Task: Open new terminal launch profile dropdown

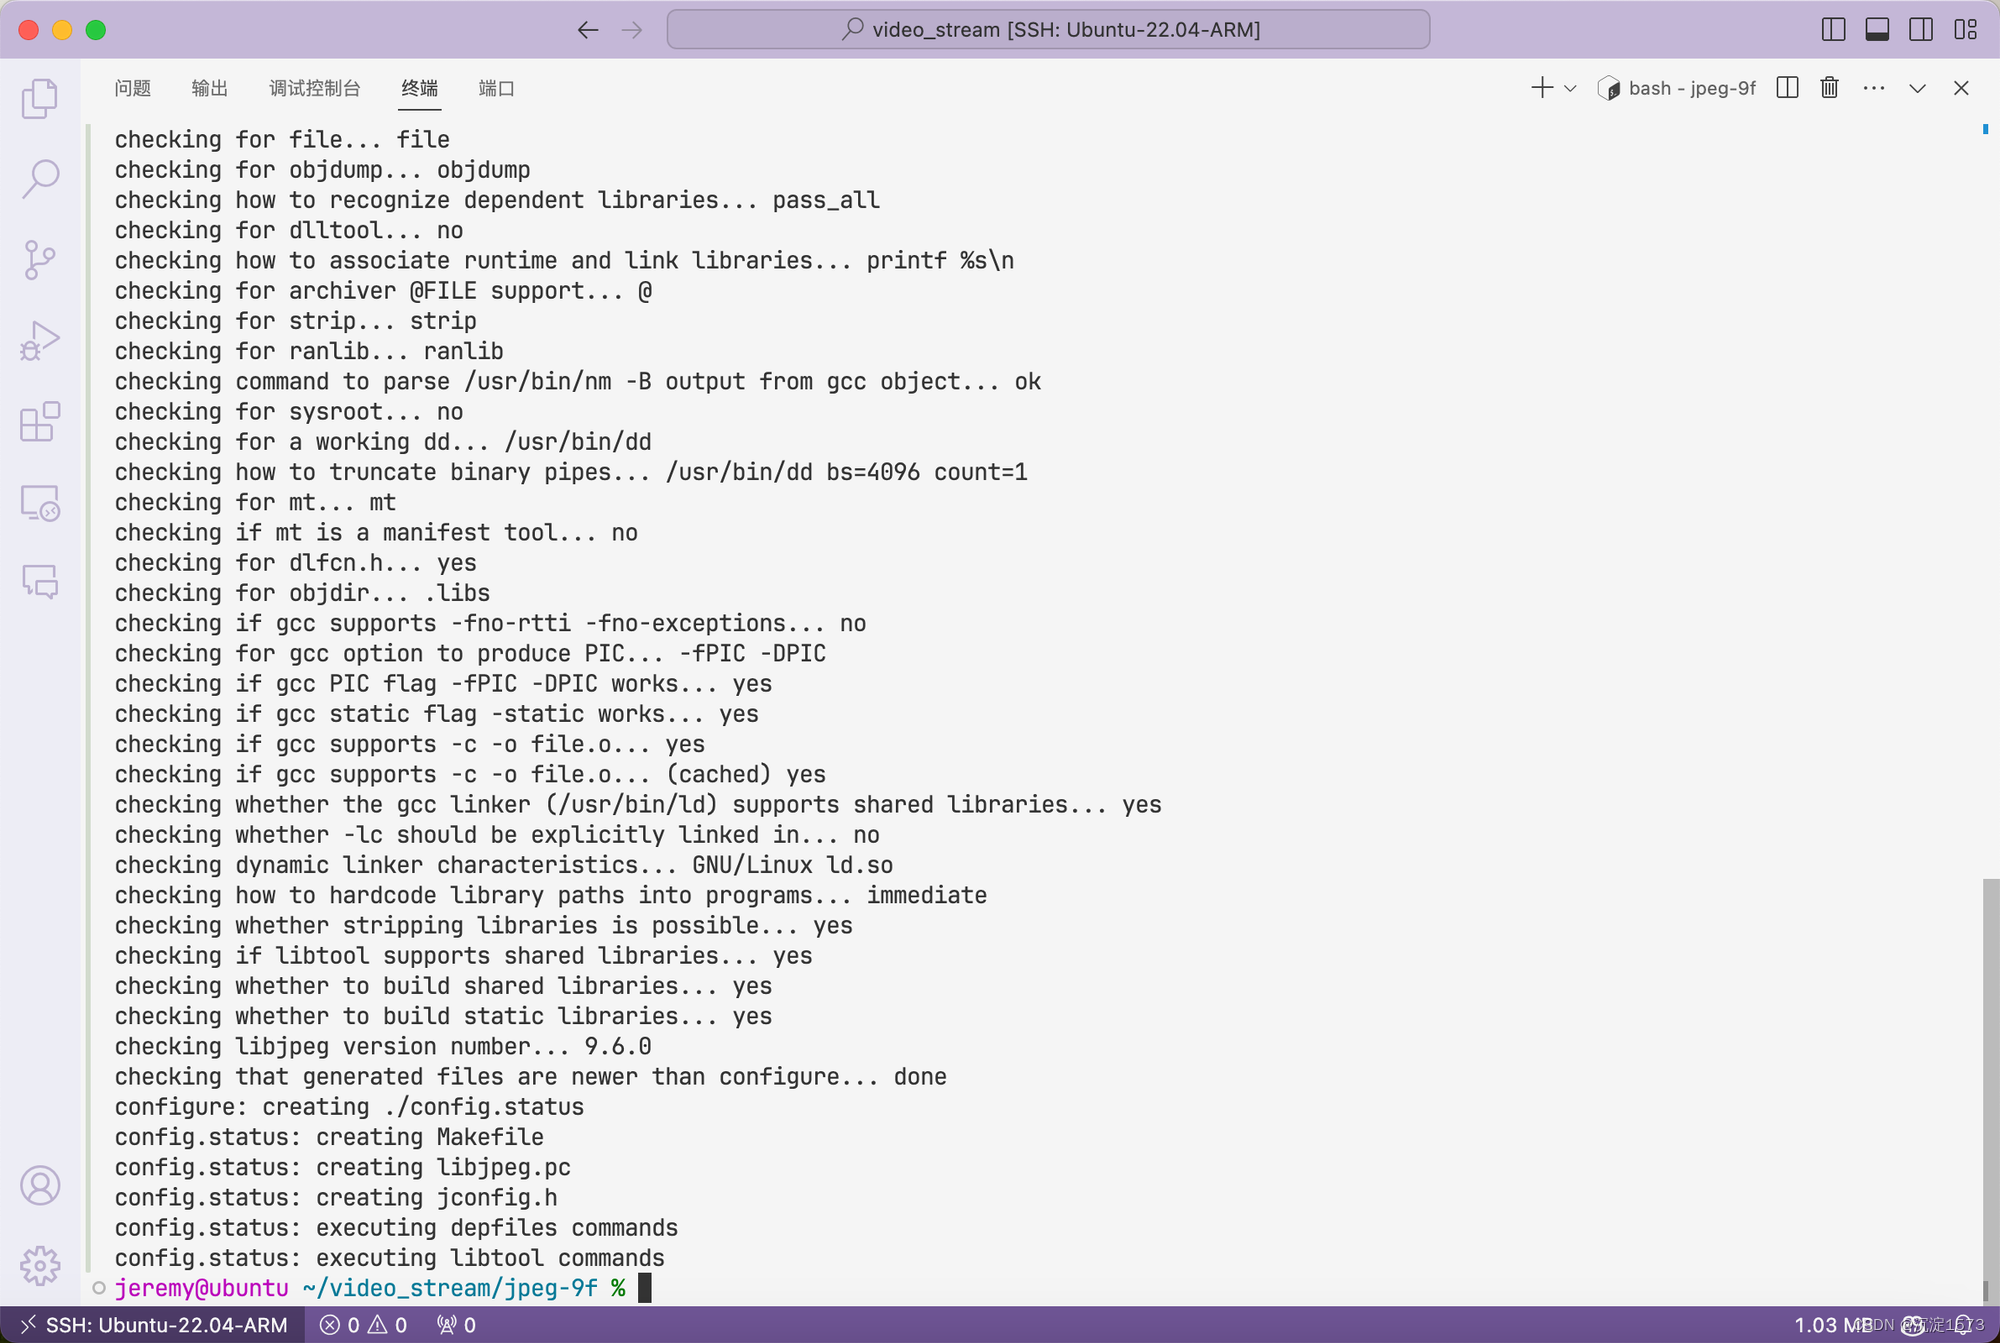Action: tap(1570, 88)
